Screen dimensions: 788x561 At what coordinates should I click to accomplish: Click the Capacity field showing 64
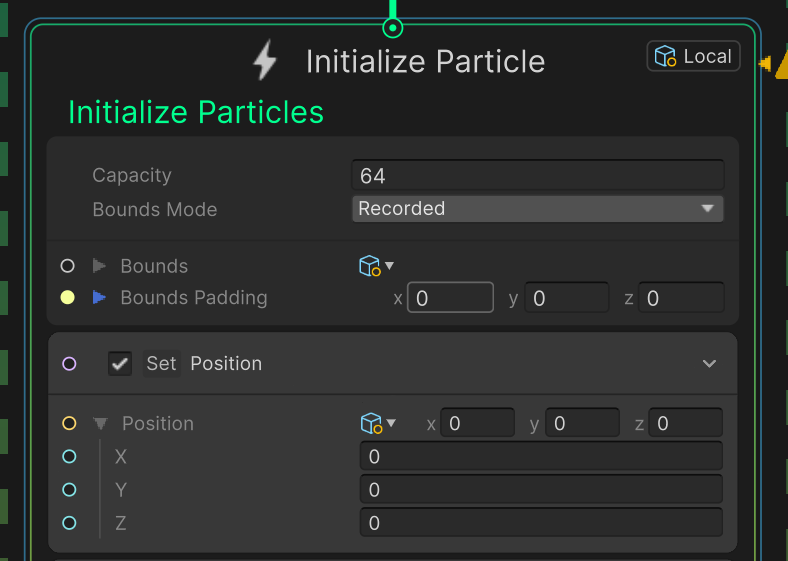pos(538,175)
